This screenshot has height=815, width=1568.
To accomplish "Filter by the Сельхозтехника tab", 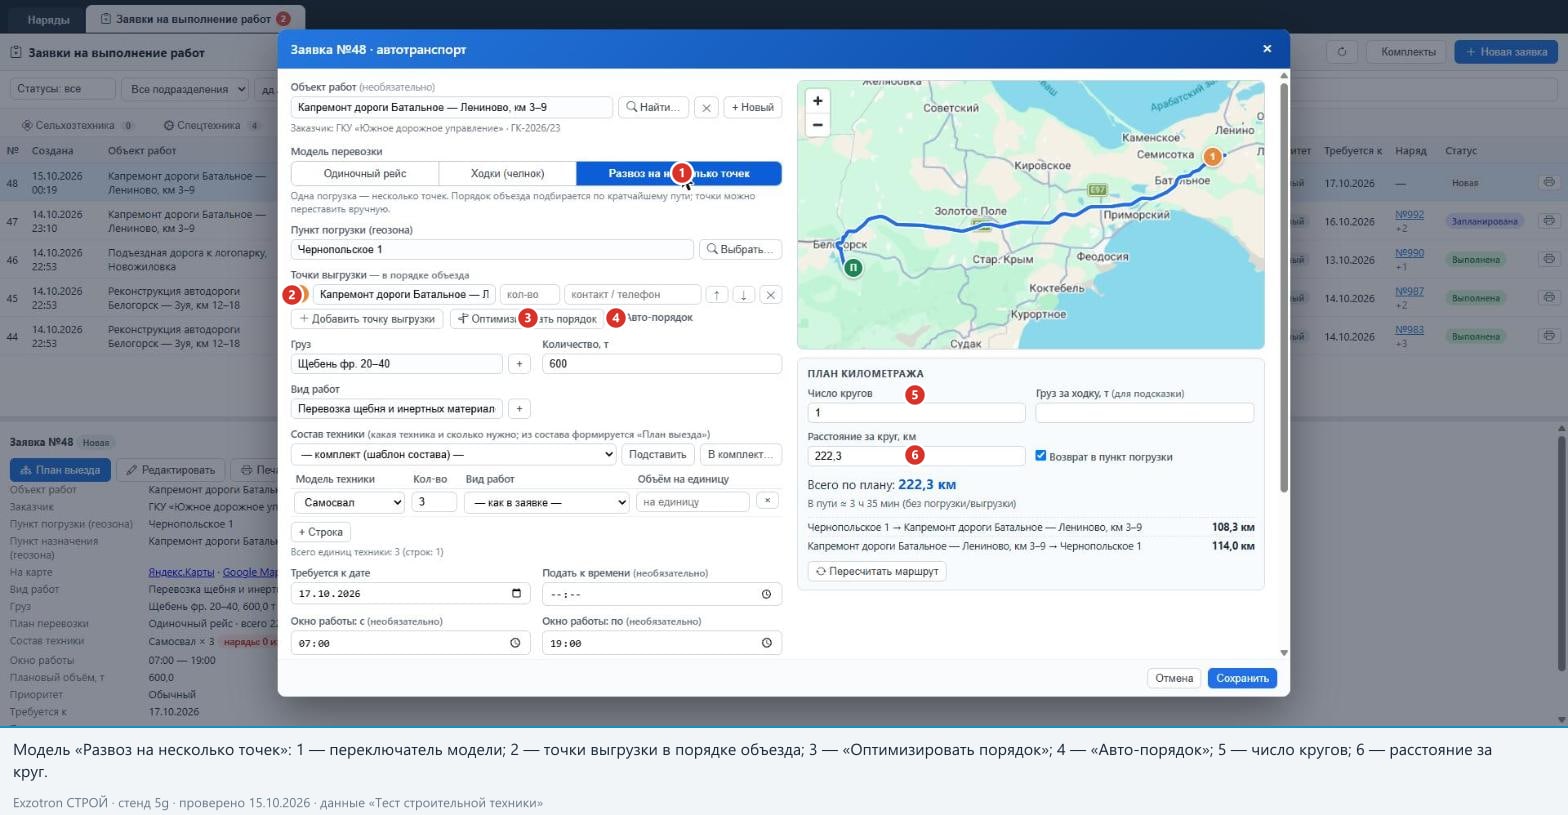I will click(x=78, y=126).
